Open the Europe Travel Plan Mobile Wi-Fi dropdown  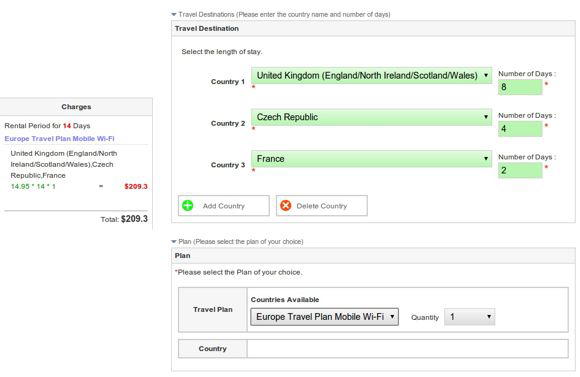pos(324,317)
